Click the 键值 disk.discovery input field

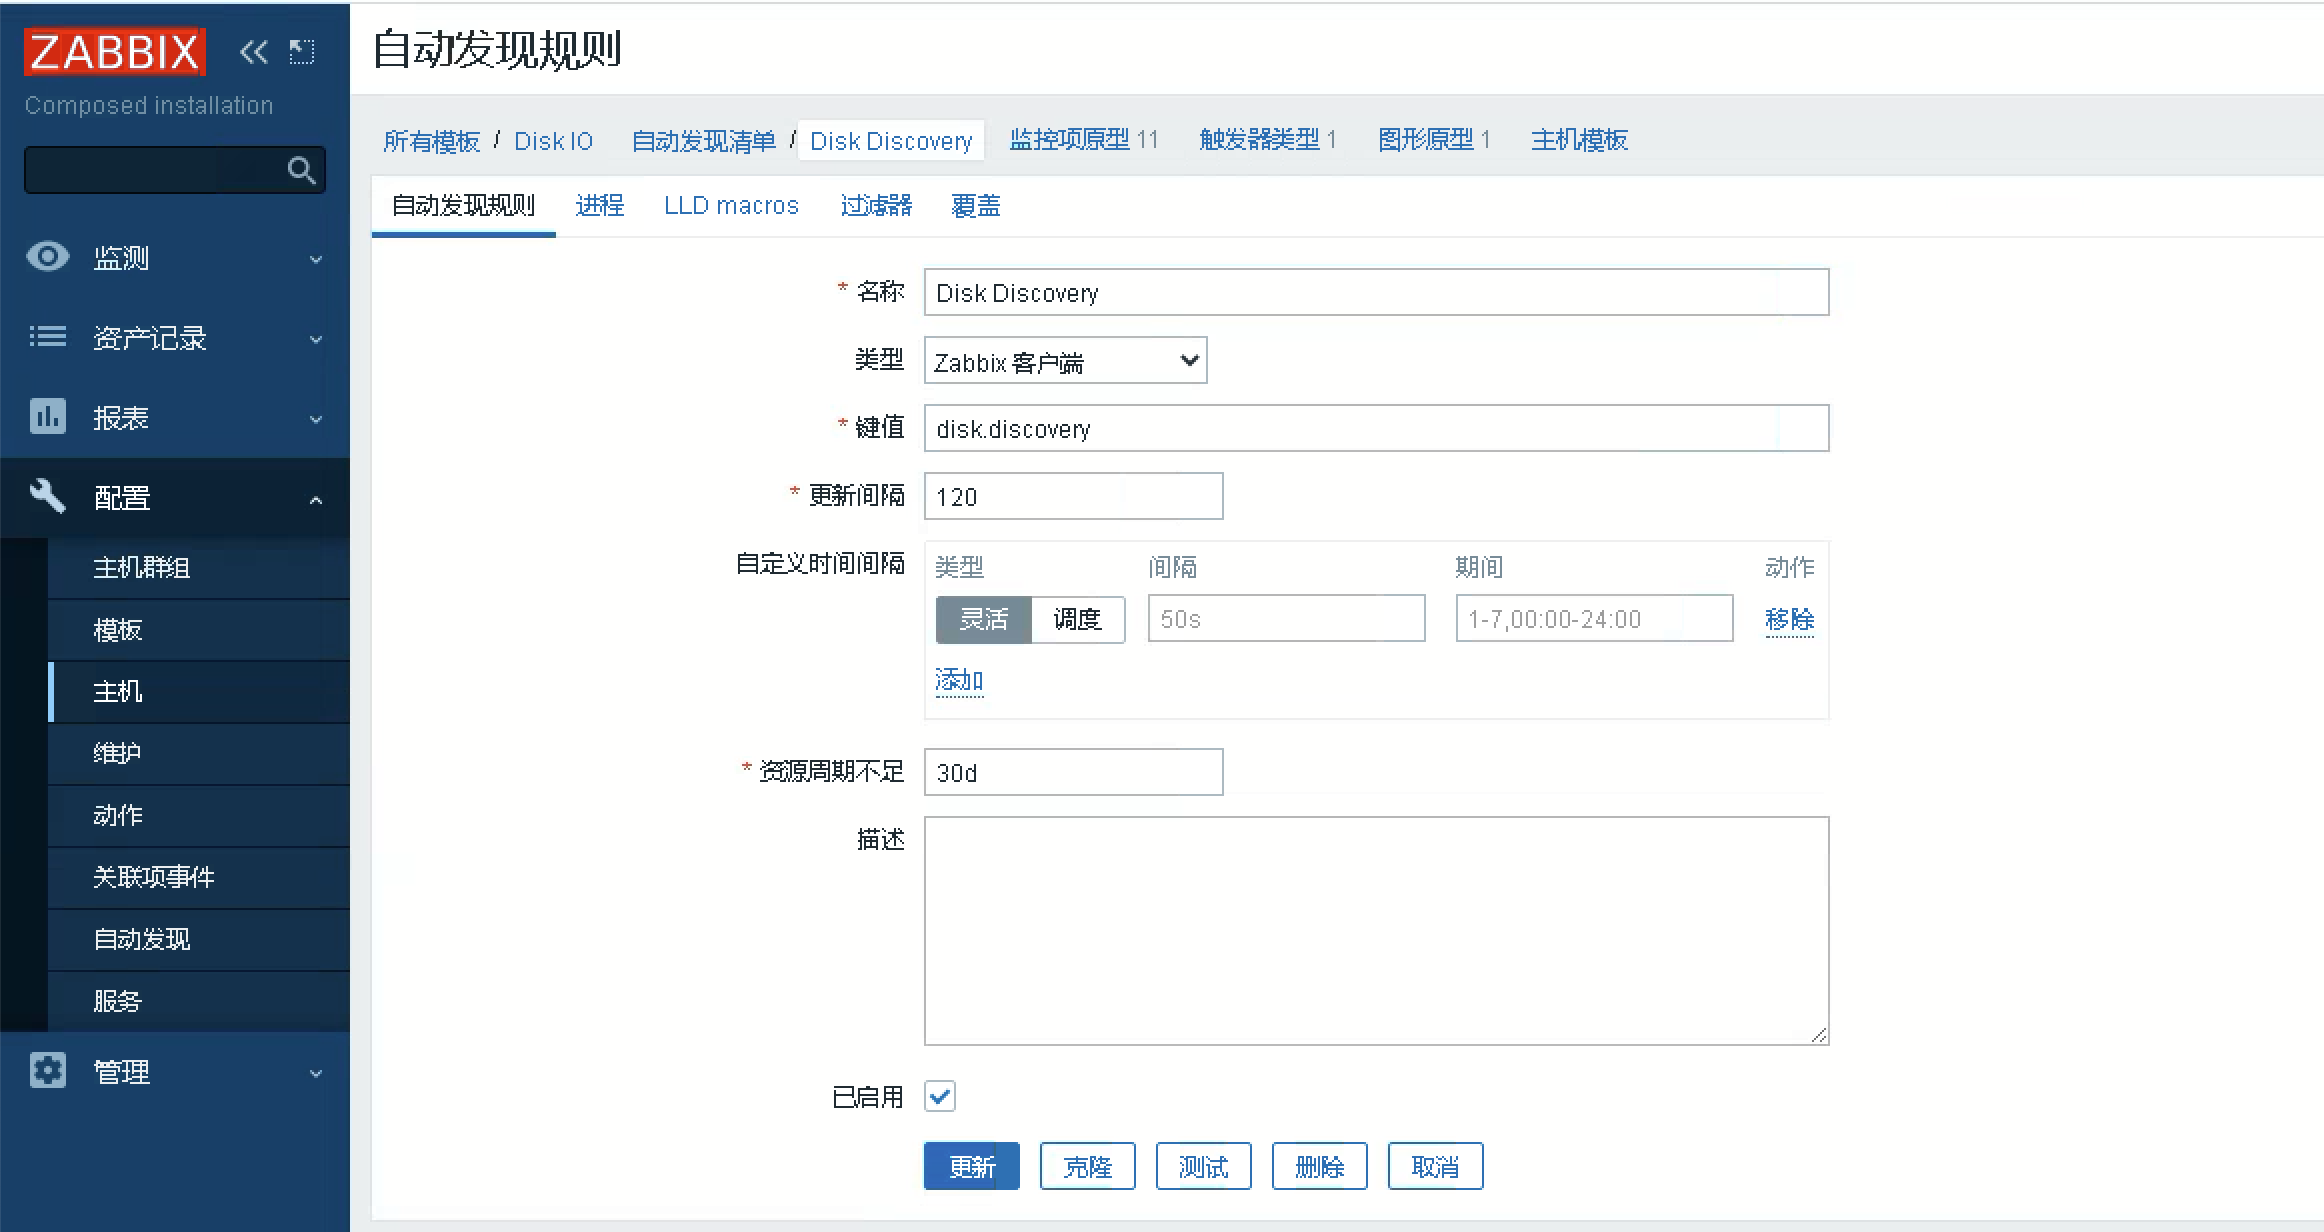tap(1376, 429)
